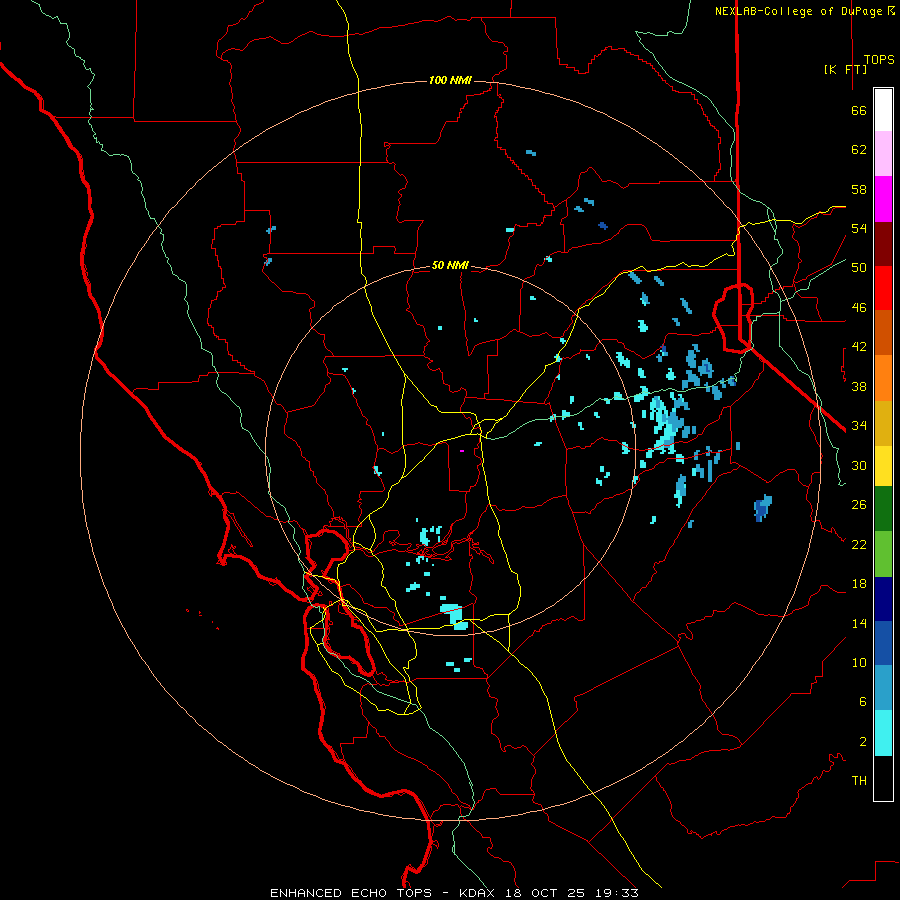Pick the dark orange legend color block
Viewport: 900px width, 900px height.
883,333
